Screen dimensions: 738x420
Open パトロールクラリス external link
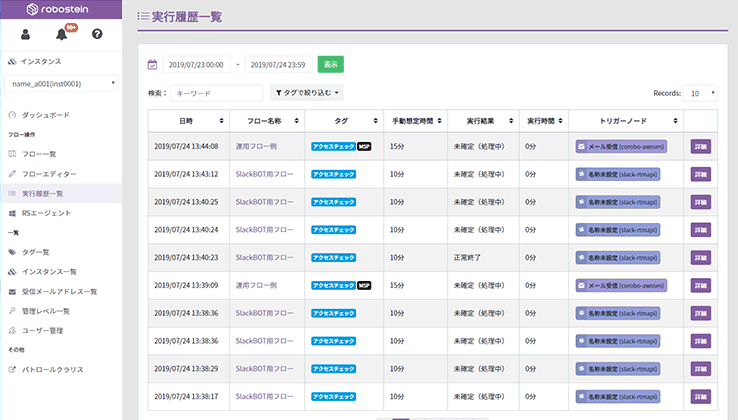(52, 370)
